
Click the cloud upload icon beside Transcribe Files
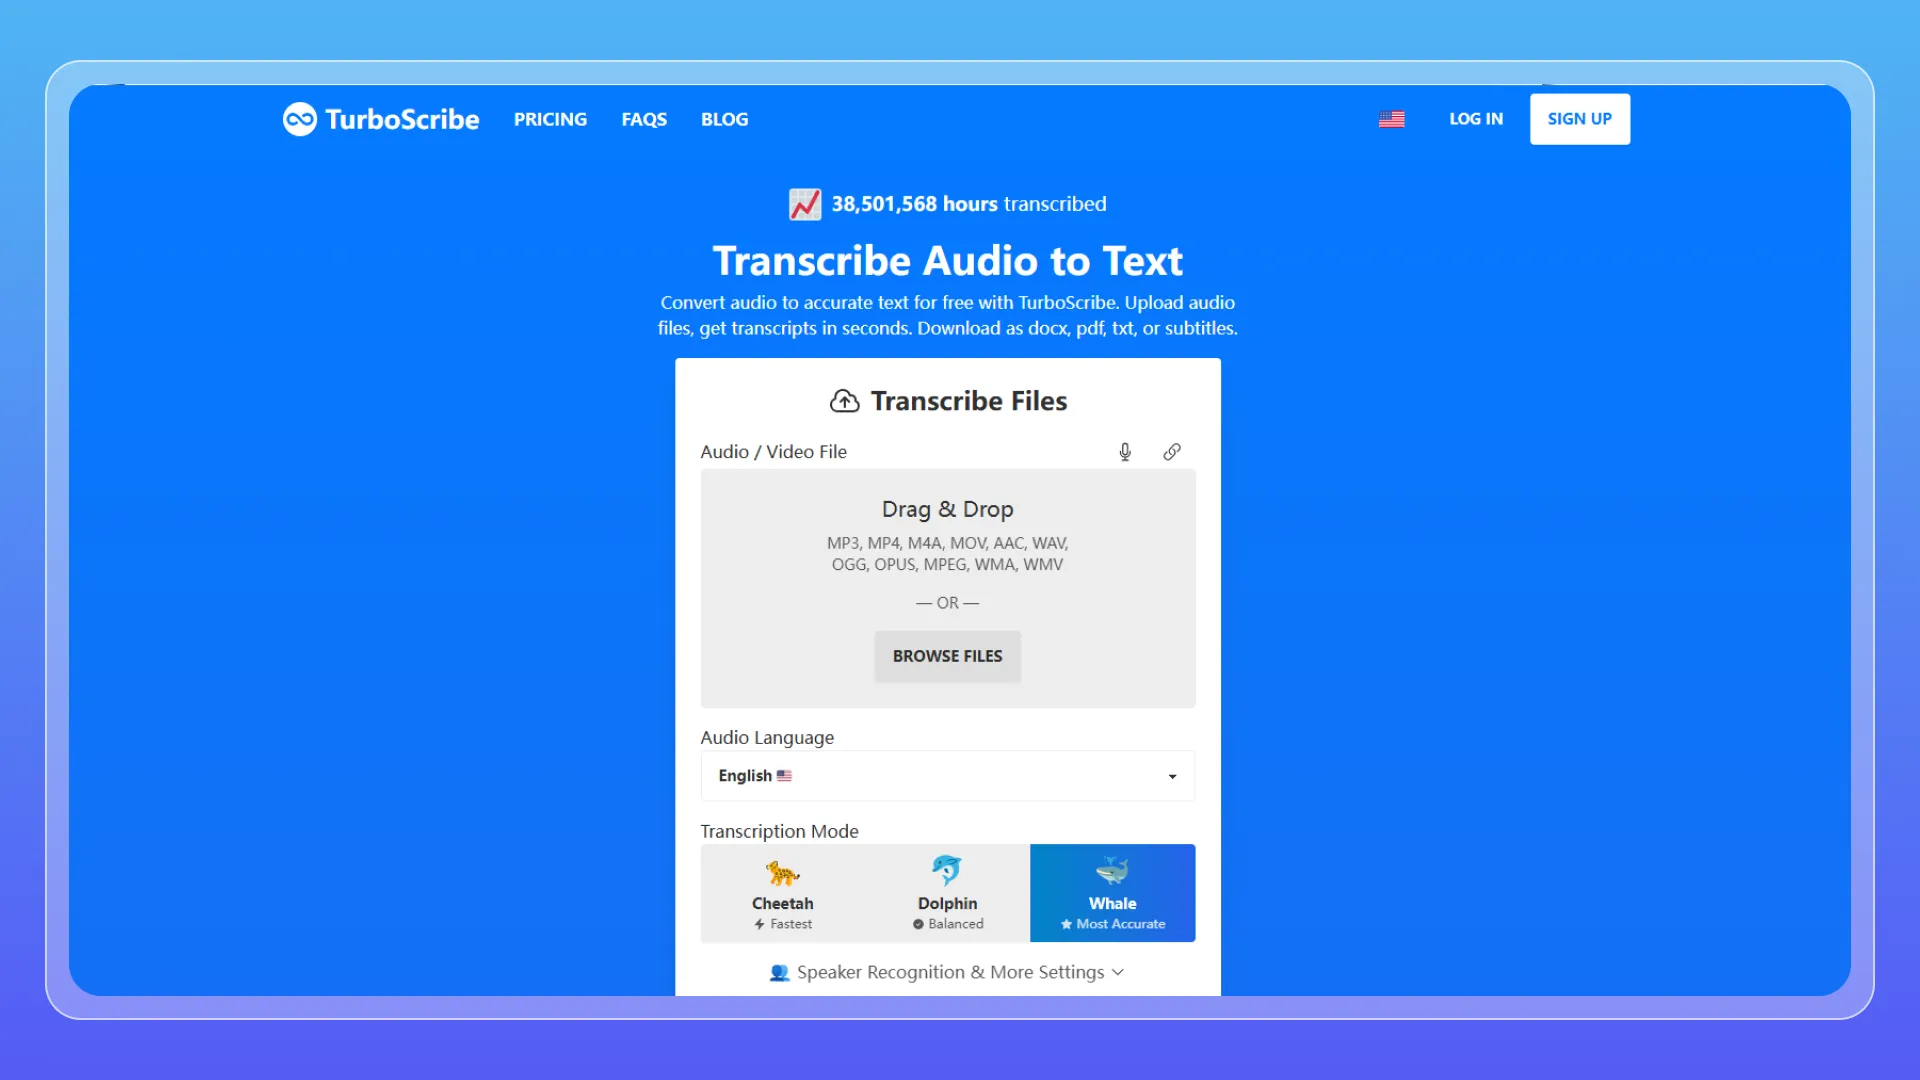(845, 401)
